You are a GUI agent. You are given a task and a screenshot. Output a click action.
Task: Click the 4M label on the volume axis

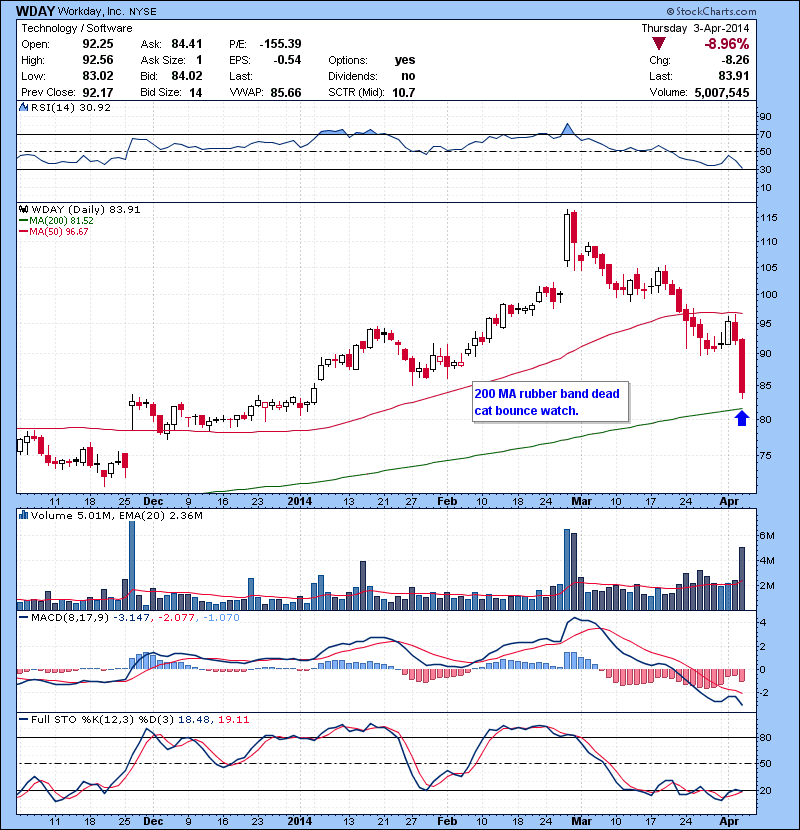click(767, 561)
